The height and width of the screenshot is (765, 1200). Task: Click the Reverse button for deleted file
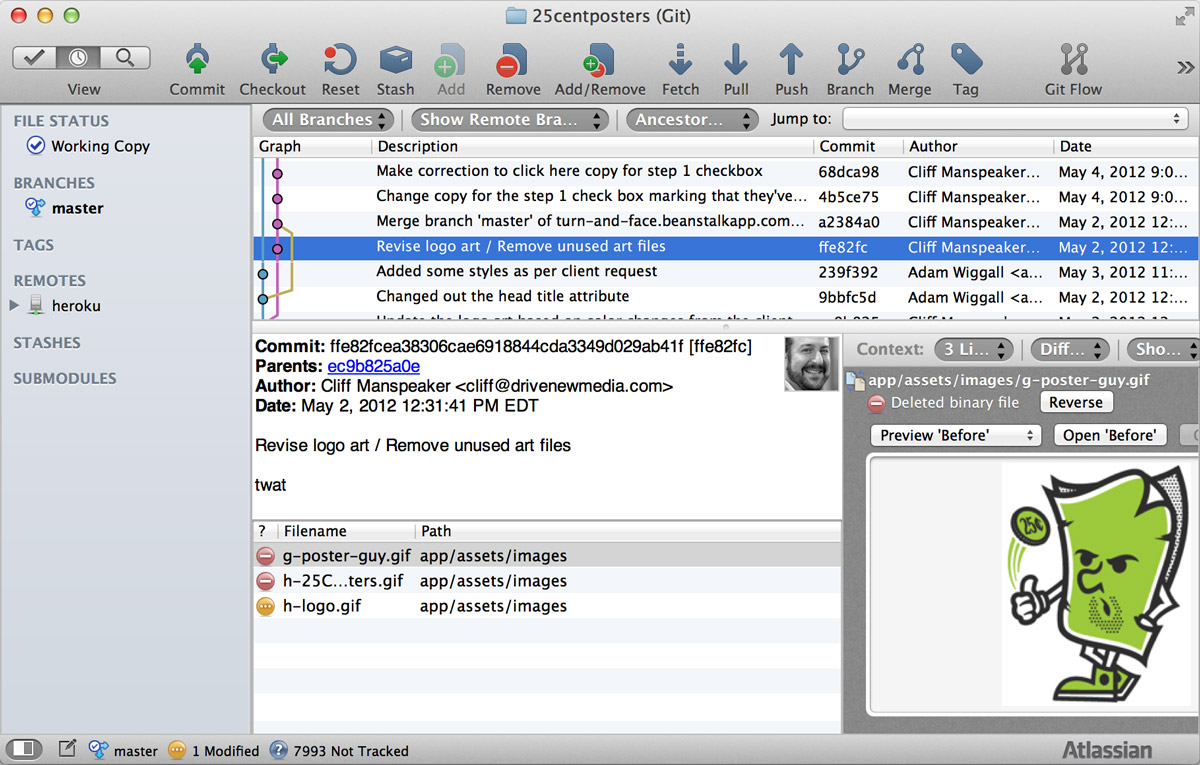(1076, 402)
